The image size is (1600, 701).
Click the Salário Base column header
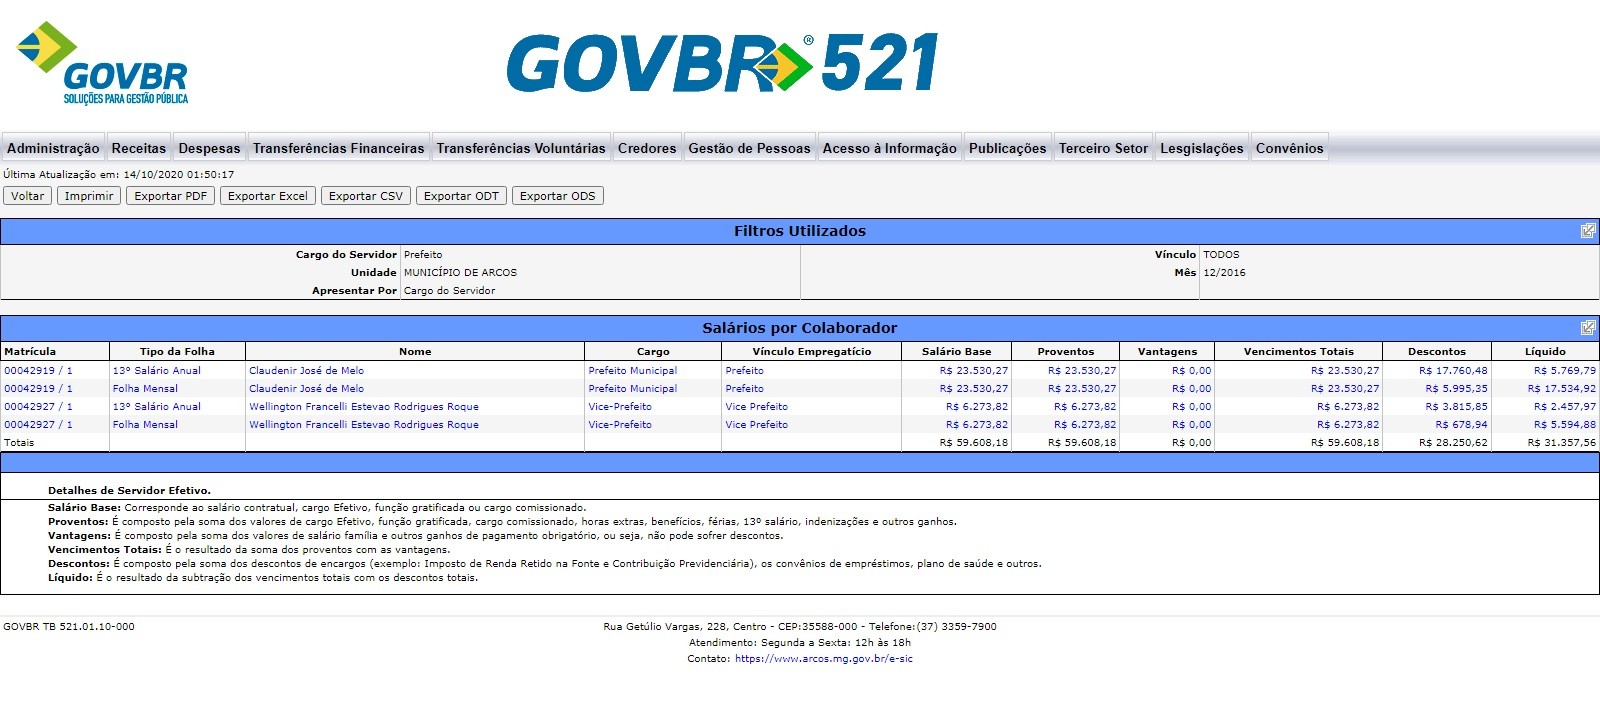(957, 352)
